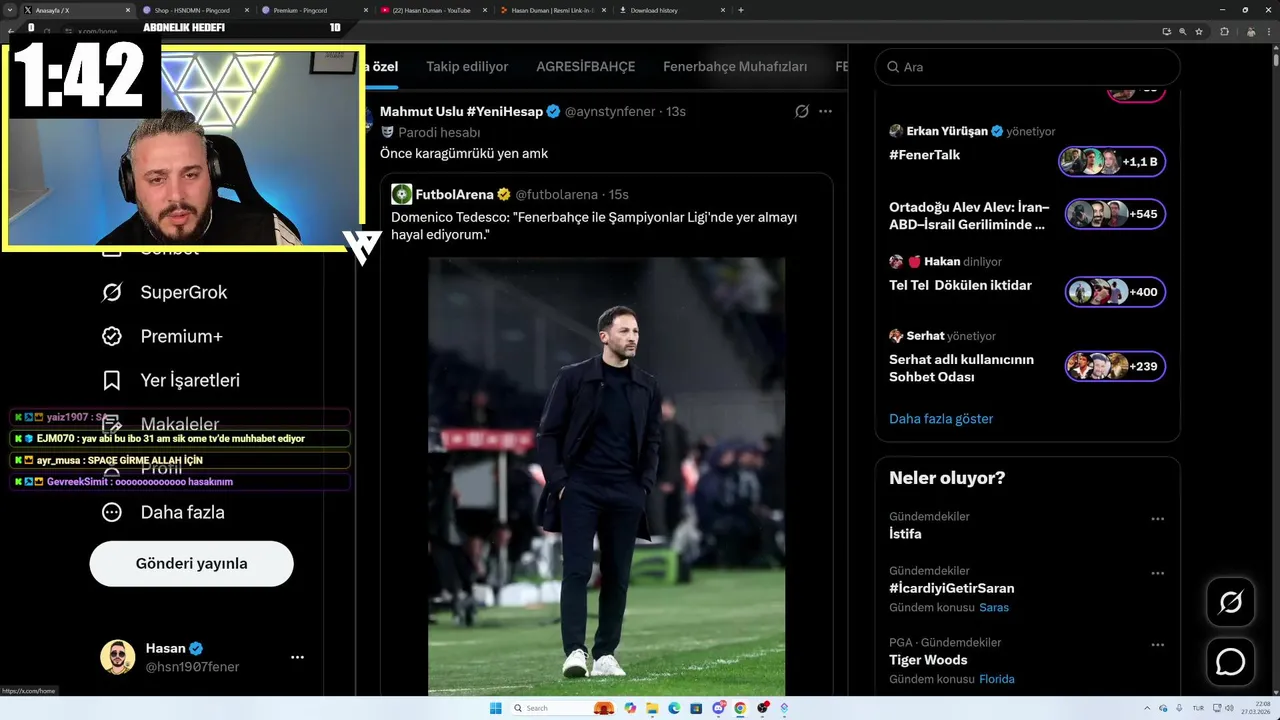Open more options for #İcardiyiGetirSaran trend

pyautogui.click(x=1157, y=573)
